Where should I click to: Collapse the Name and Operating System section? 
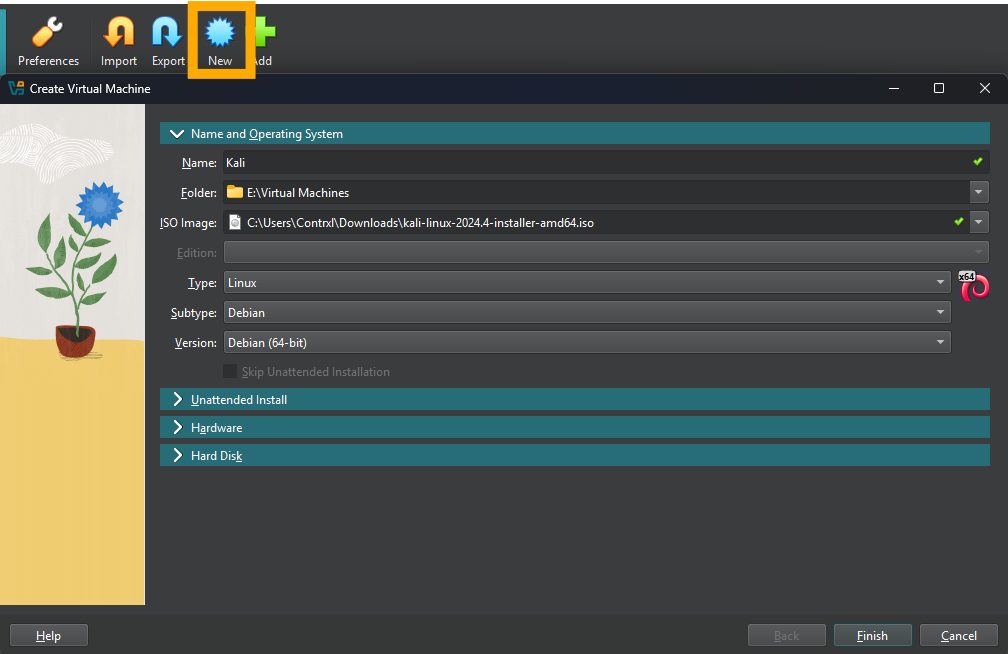[x=575, y=133]
